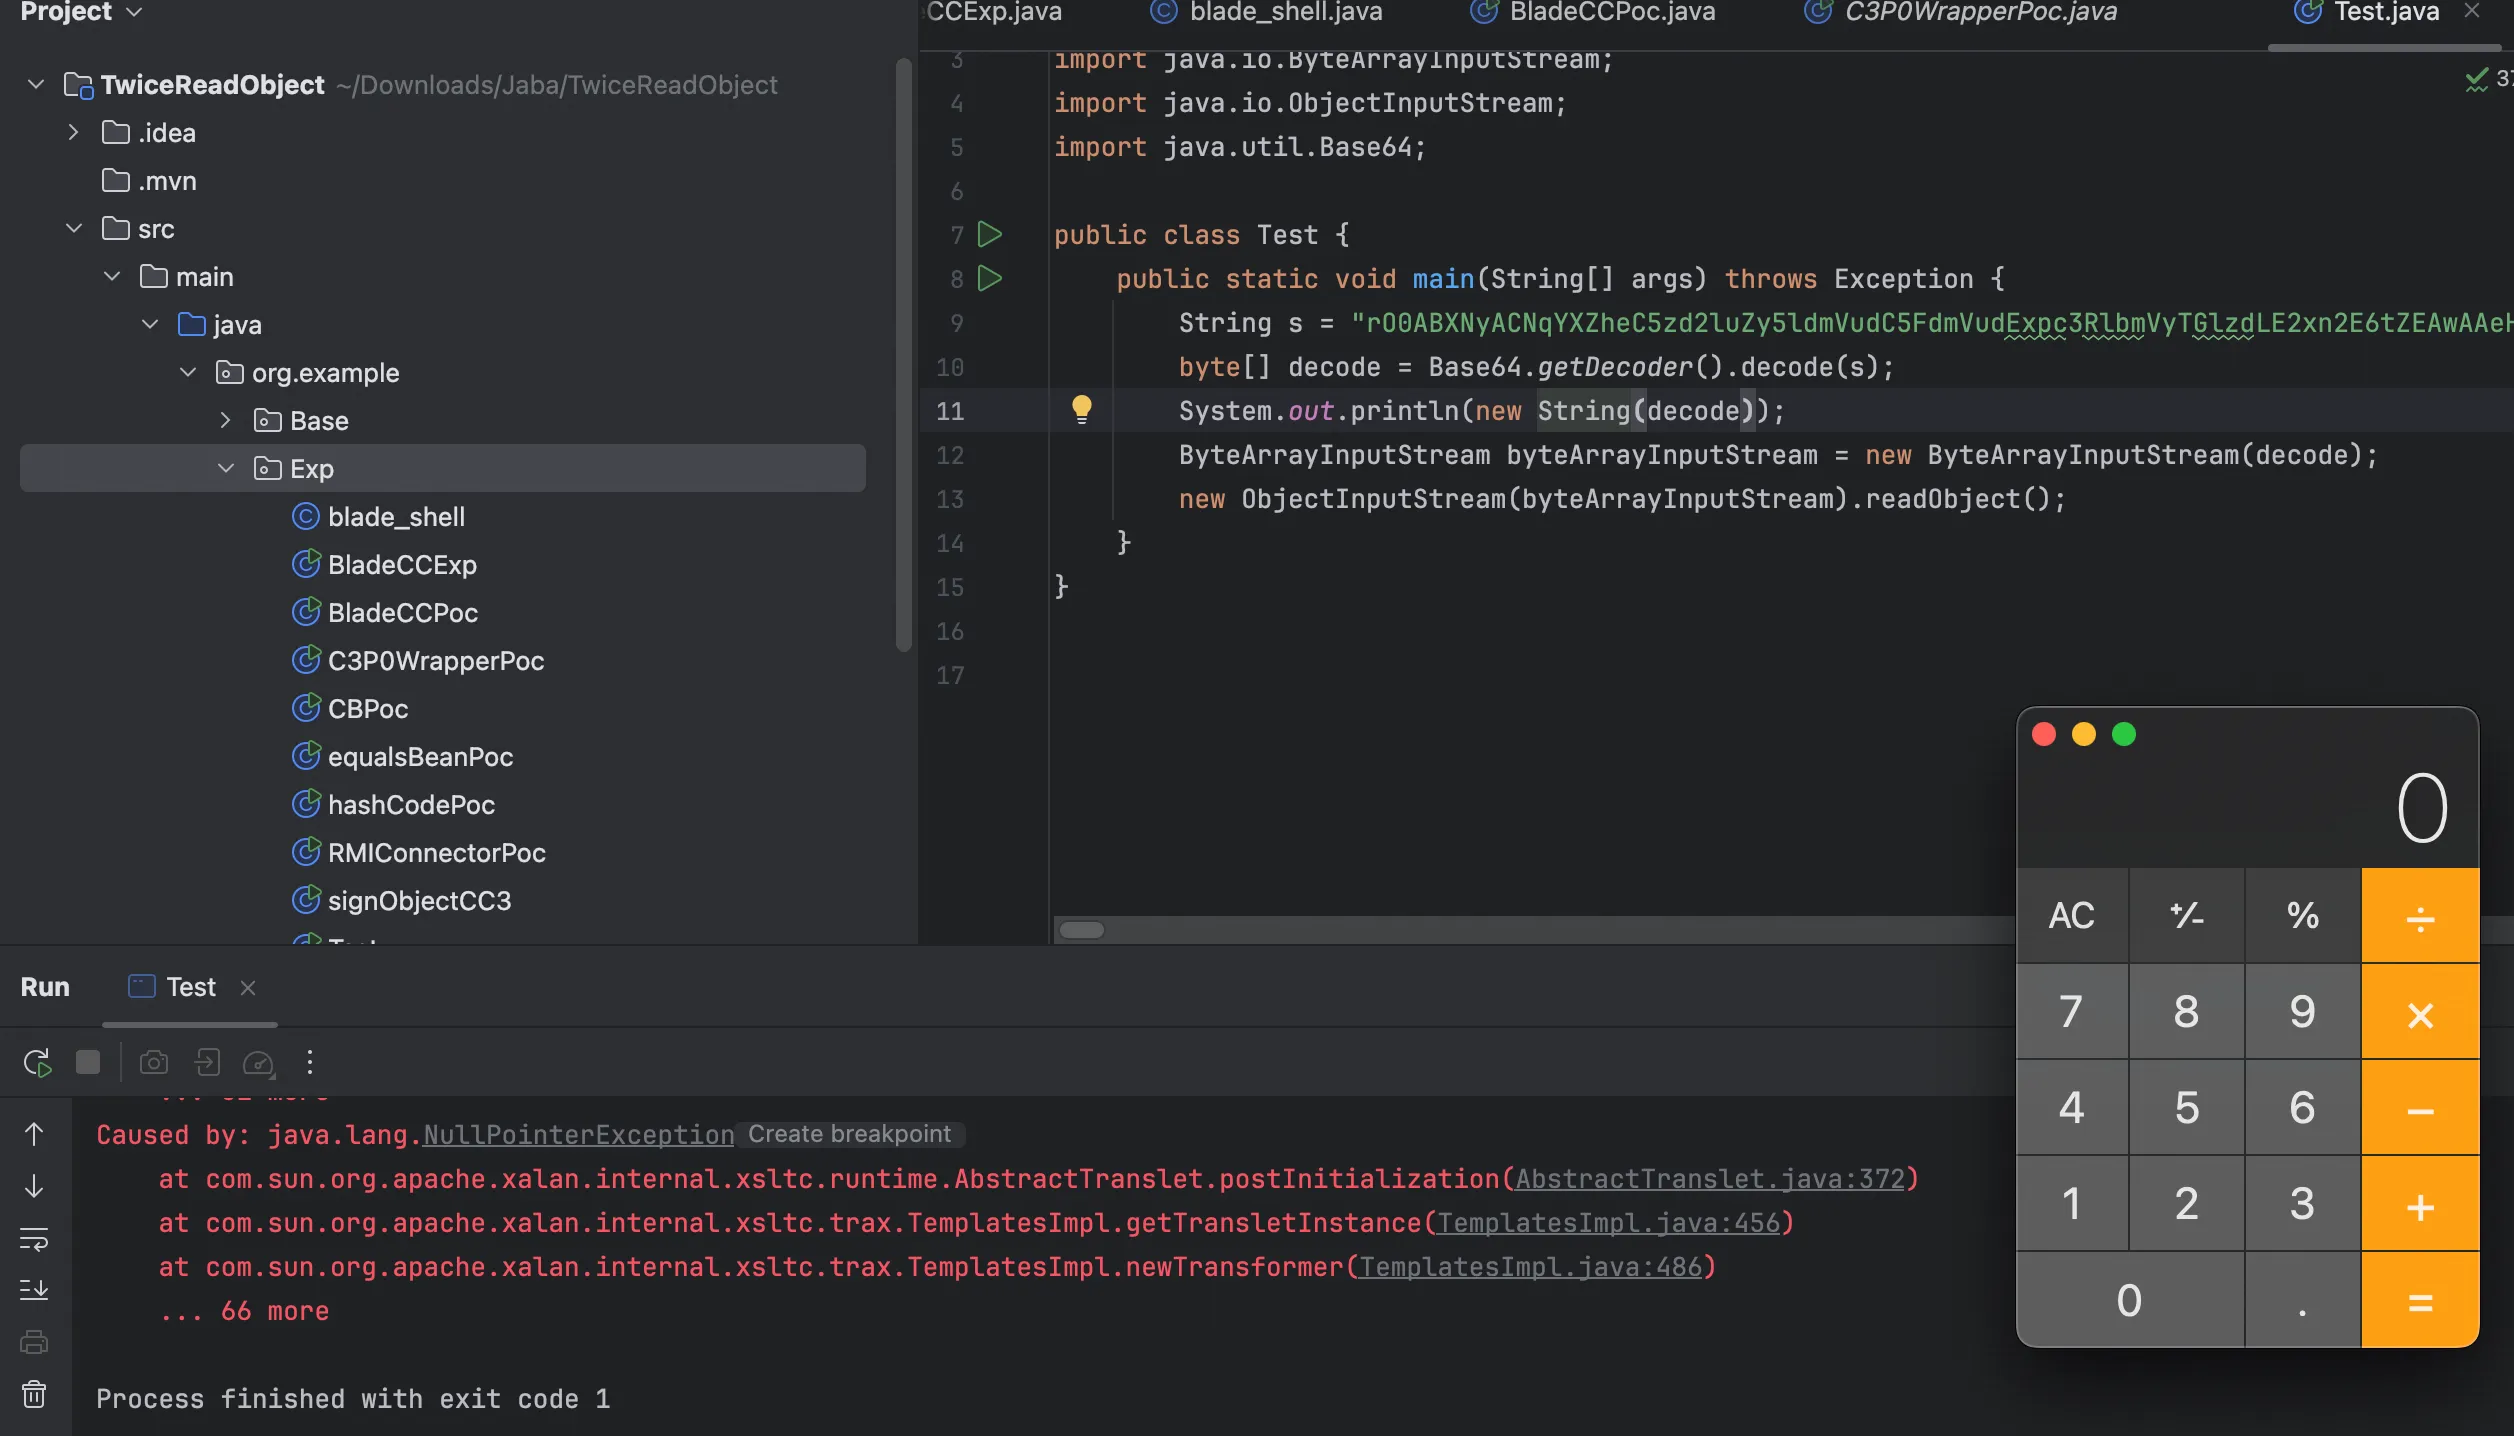The height and width of the screenshot is (1436, 2514).
Task: Click the Scroll to End console icon
Action: click(34, 1289)
